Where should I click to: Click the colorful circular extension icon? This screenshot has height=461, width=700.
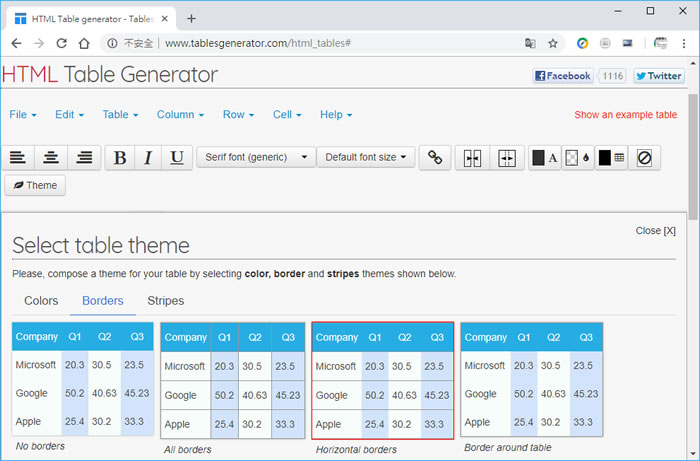582,43
